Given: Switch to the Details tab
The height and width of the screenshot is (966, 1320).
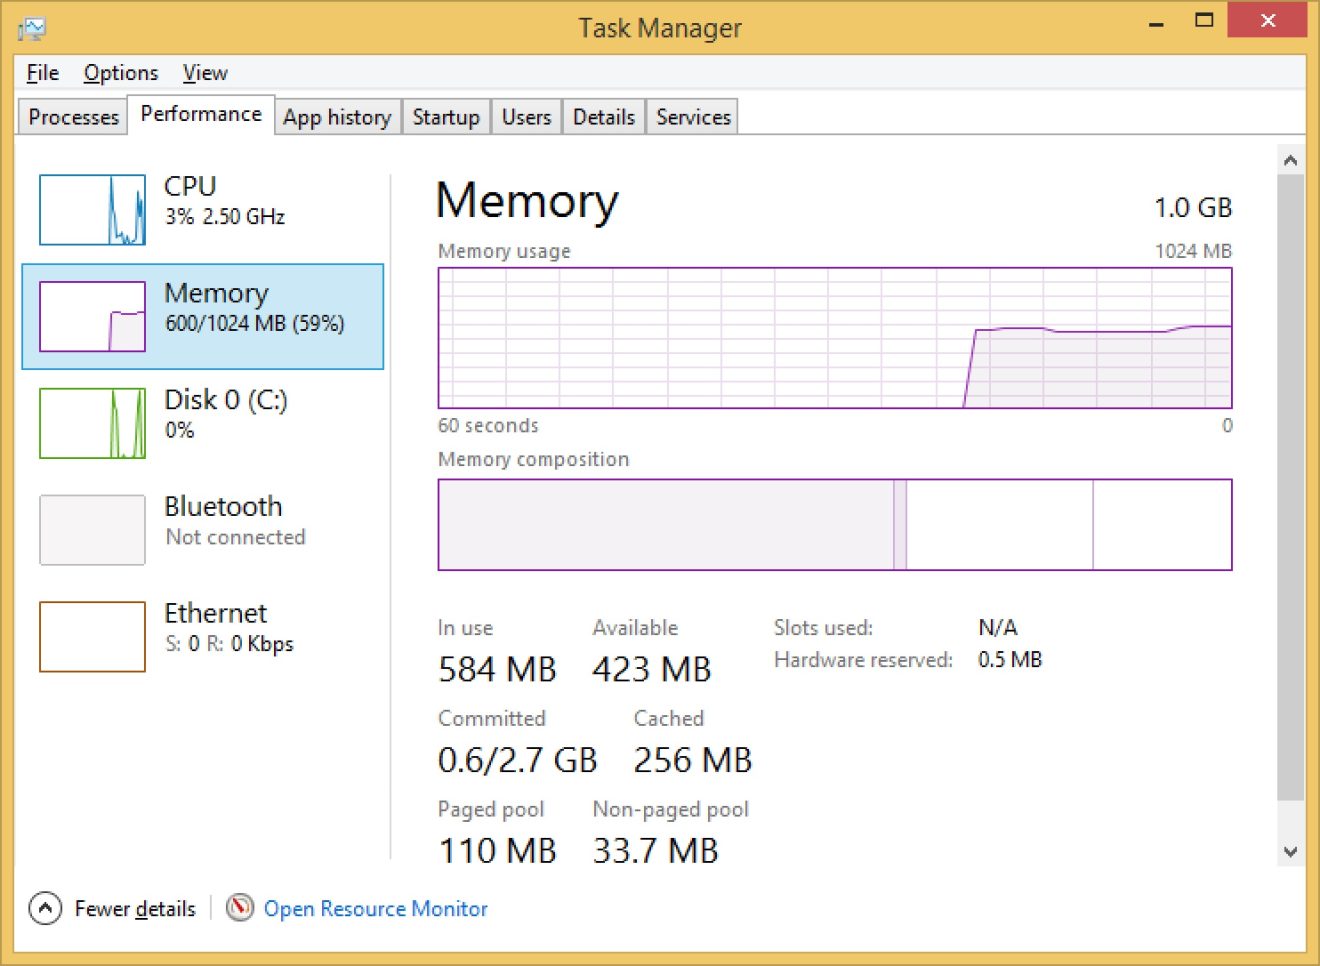Looking at the screenshot, I should [603, 117].
